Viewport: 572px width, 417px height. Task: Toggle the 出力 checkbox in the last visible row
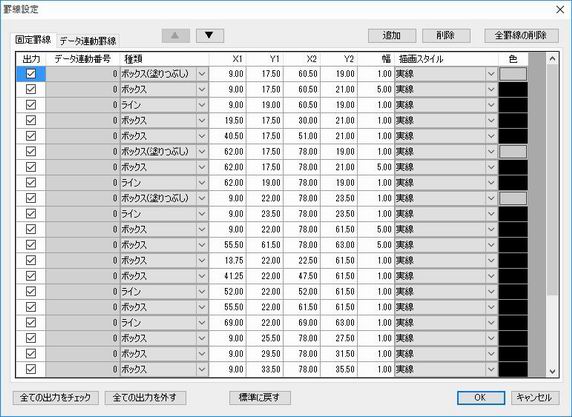click(31, 369)
